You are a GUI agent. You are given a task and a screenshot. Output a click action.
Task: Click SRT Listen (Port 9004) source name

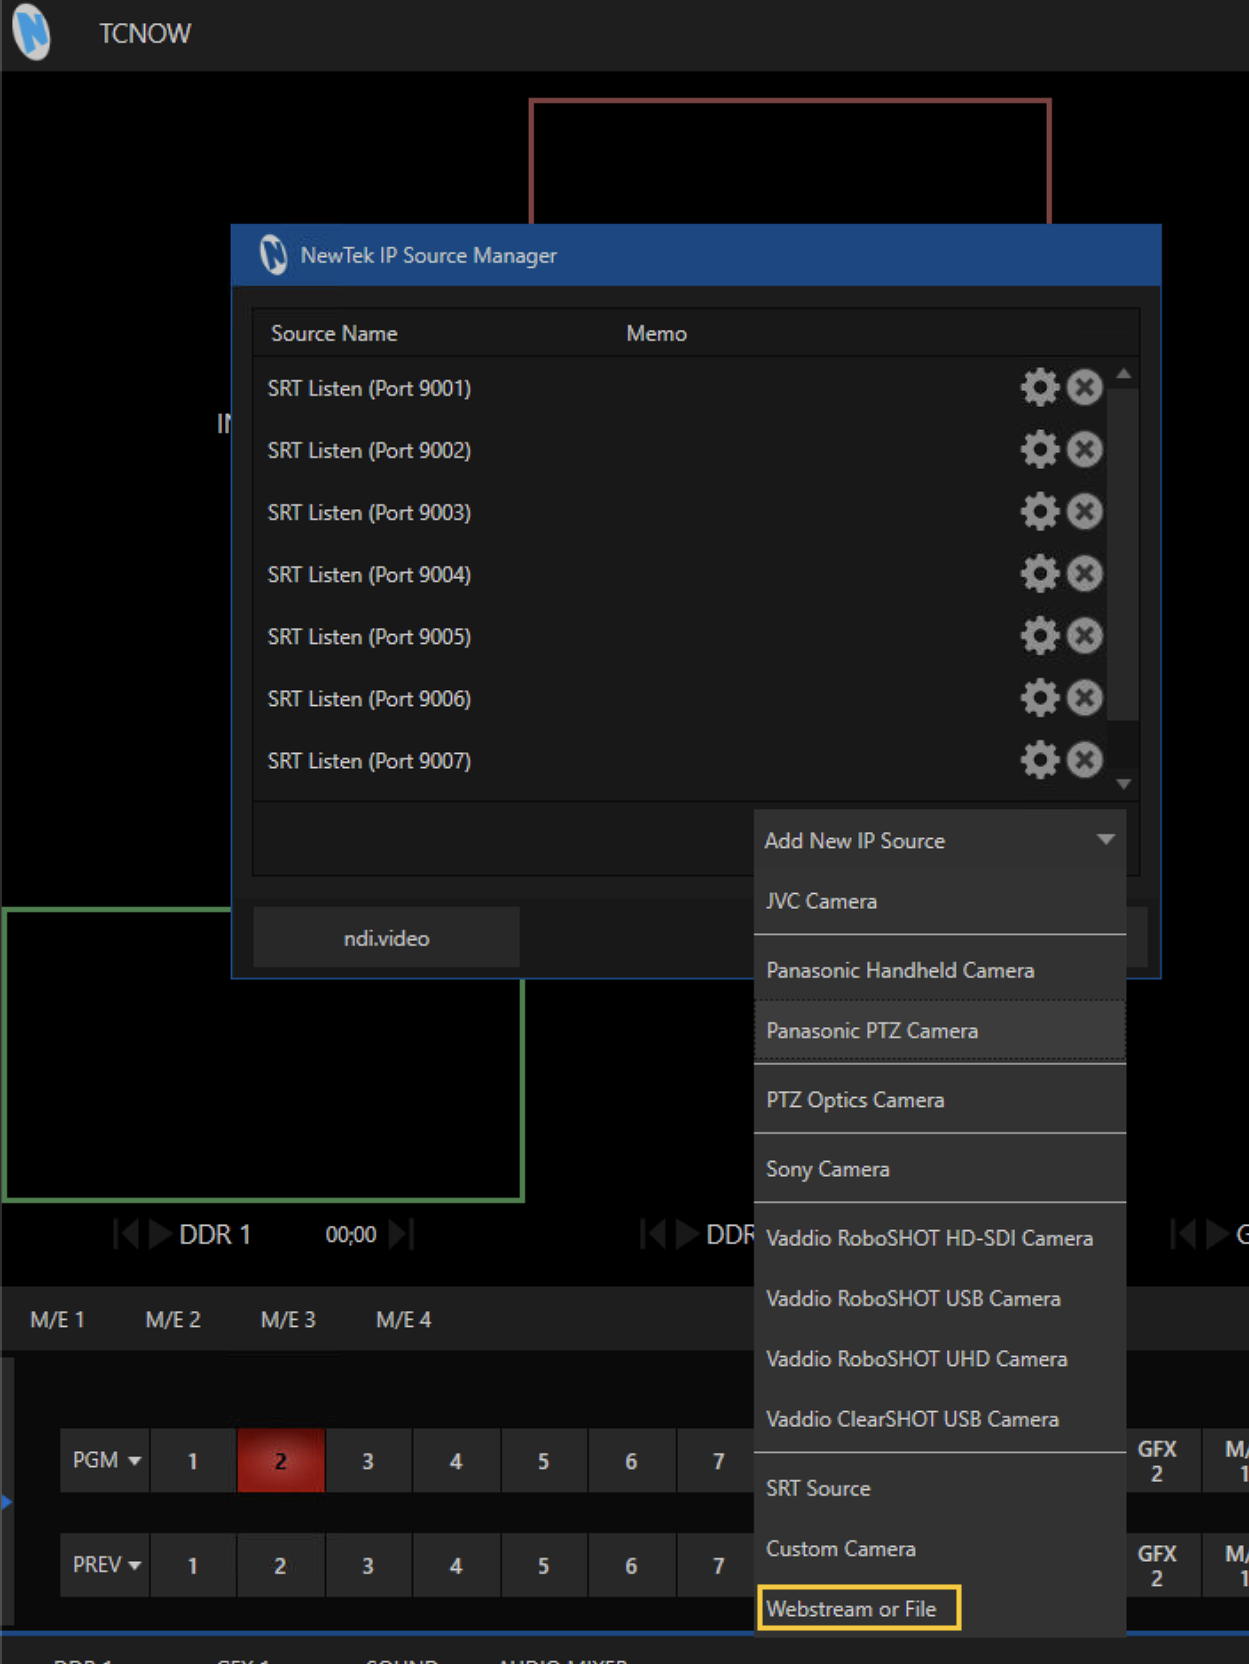(369, 574)
